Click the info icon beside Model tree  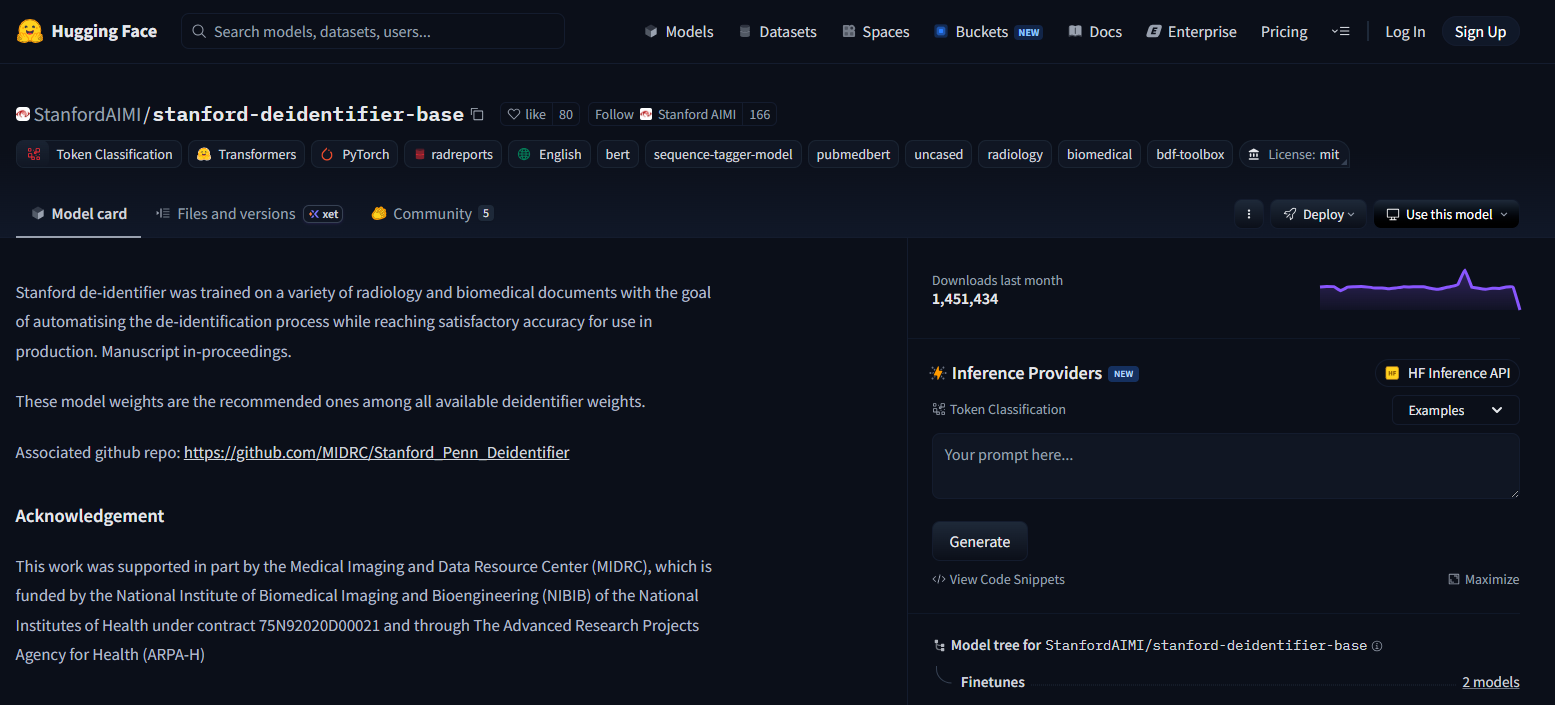pos(1377,646)
